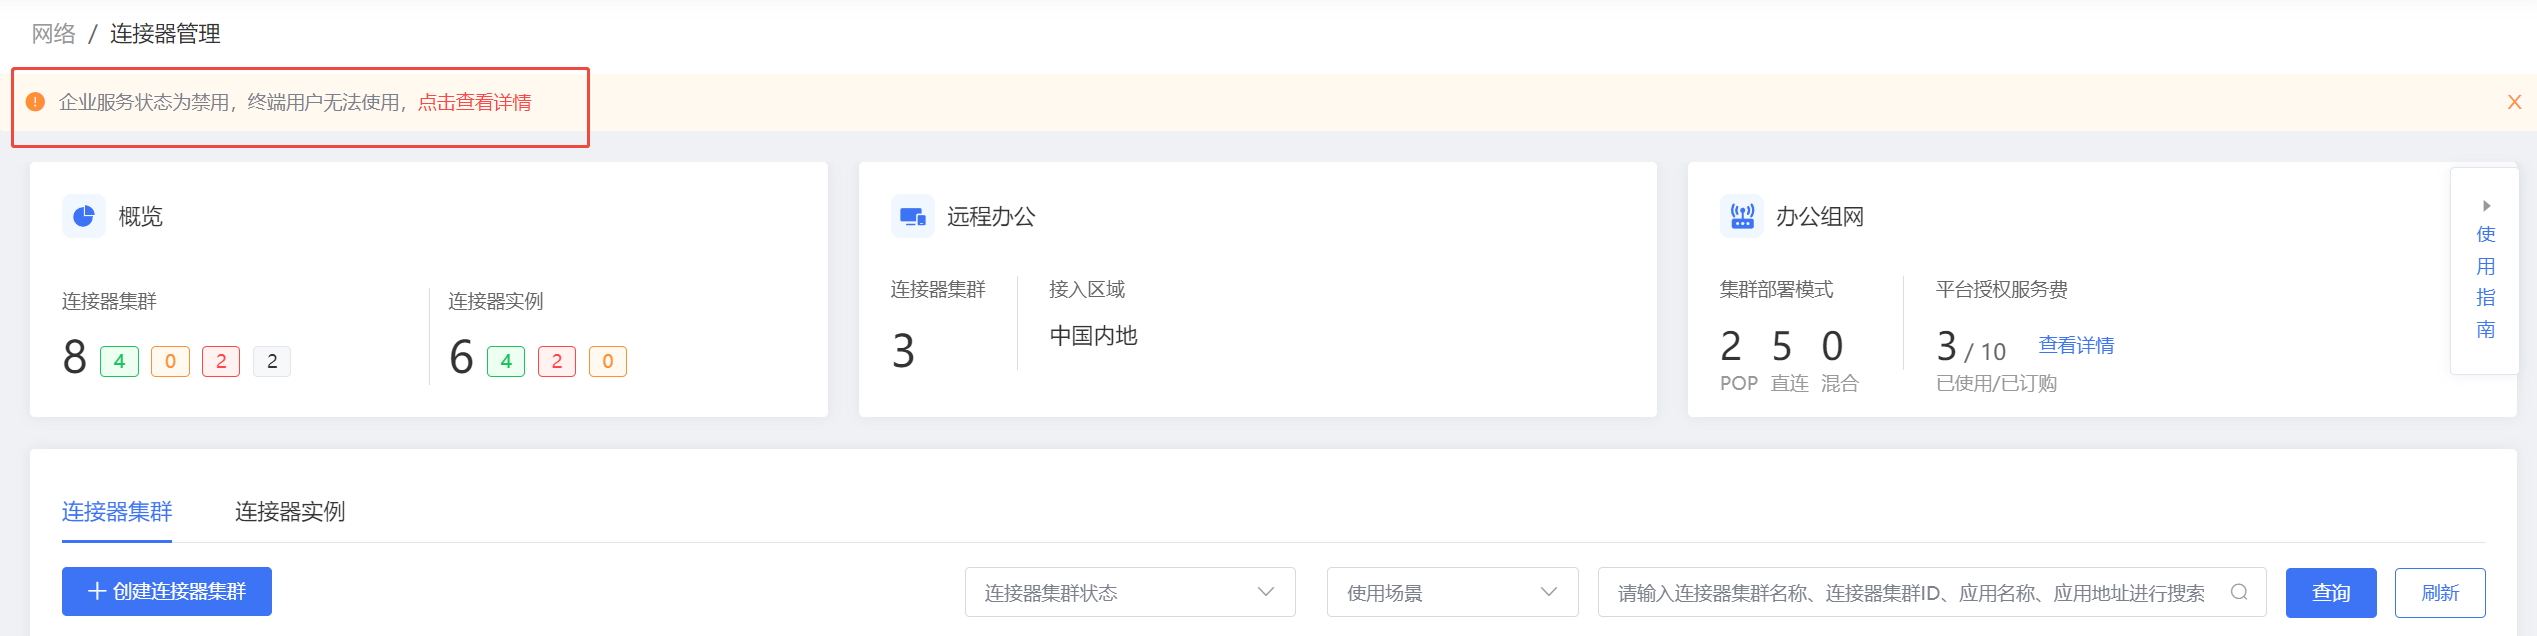Open the connector cluster status dropdown
Image resolution: width=2537 pixels, height=636 pixels.
(x=1130, y=592)
